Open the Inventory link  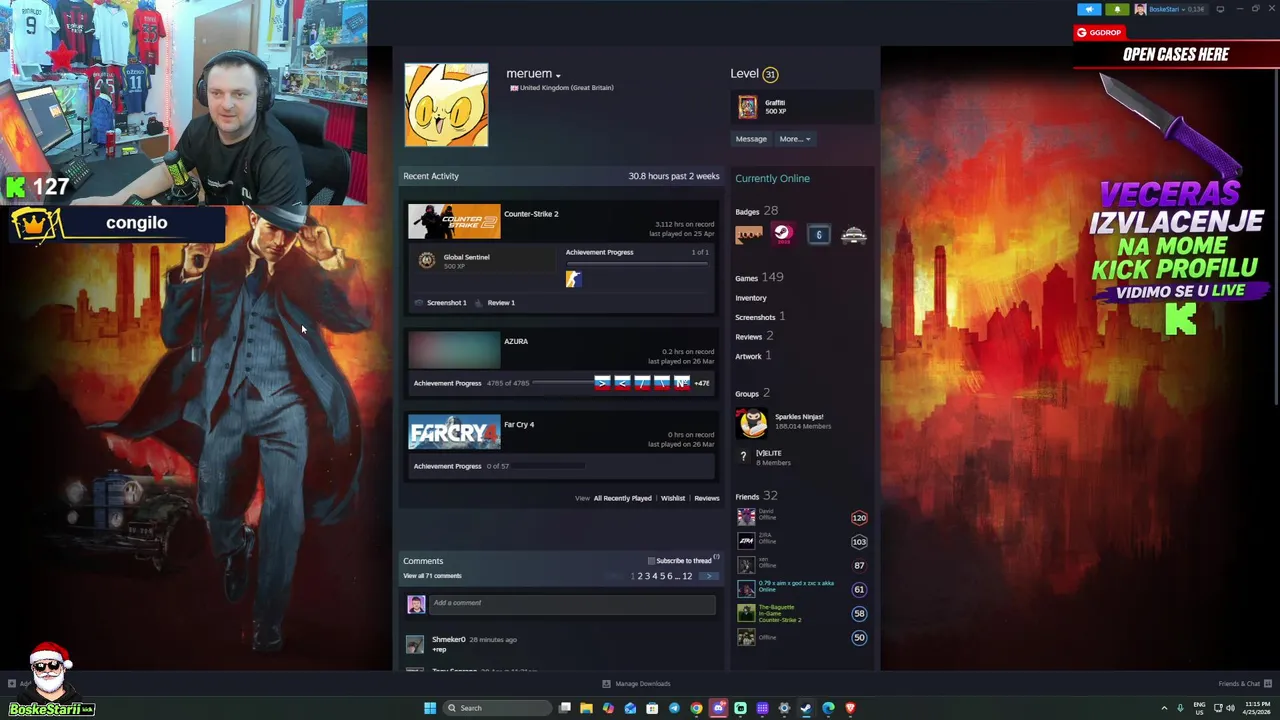(751, 298)
